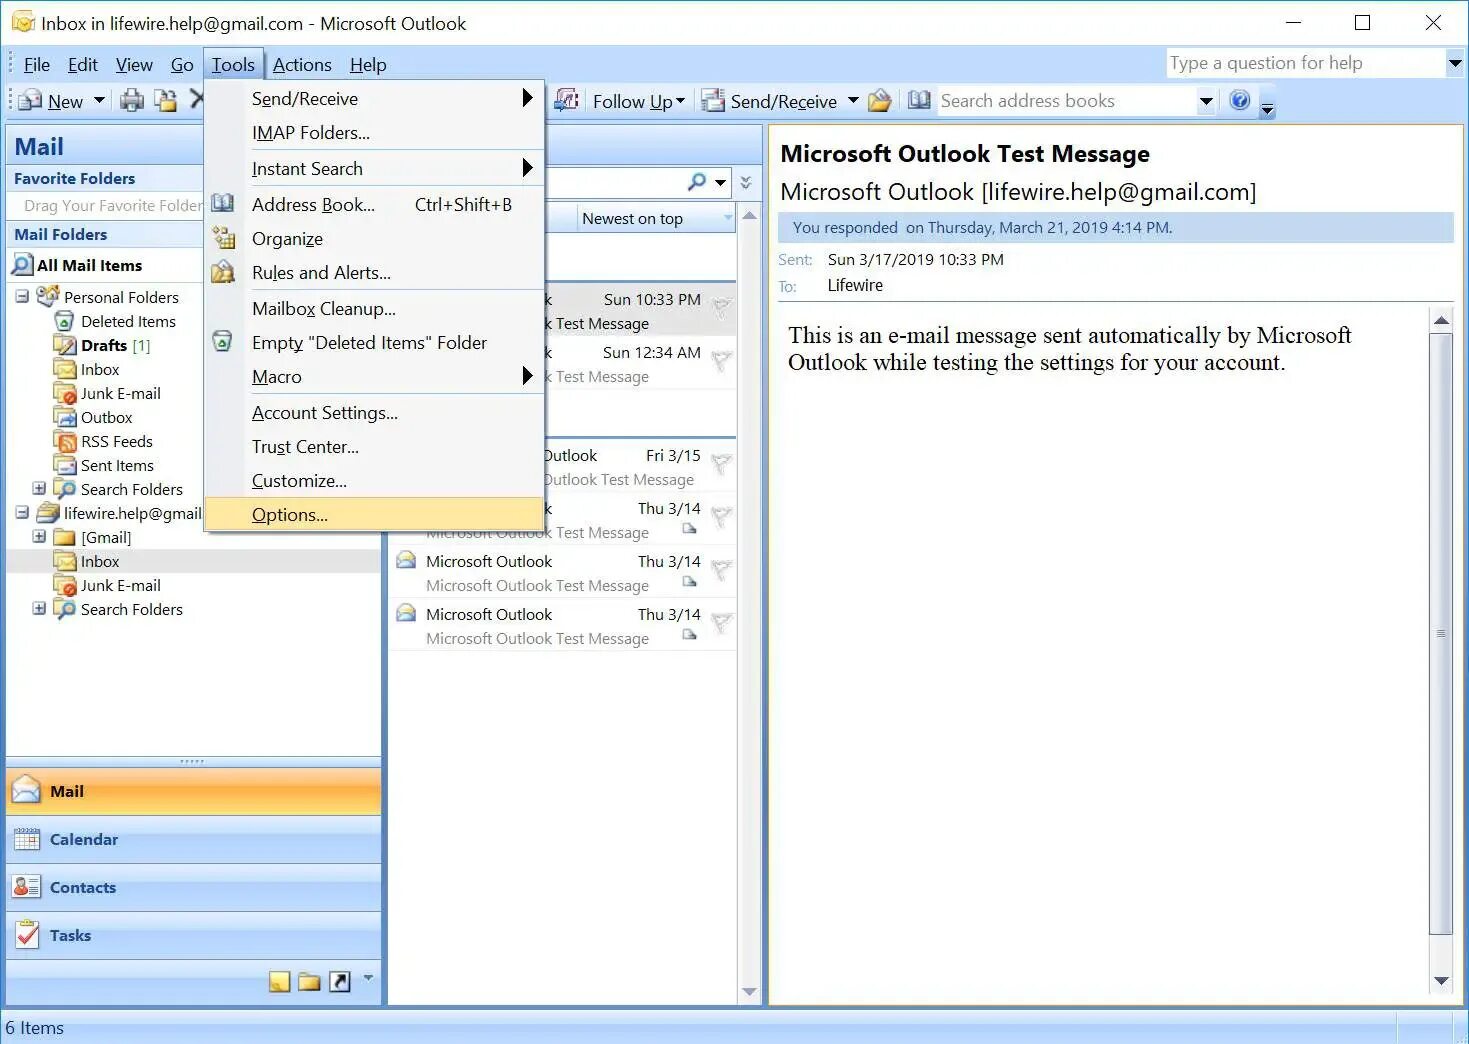Click the Print toolbar icon
The height and width of the screenshot is (1044, 1469).
(x=131, y=100)
